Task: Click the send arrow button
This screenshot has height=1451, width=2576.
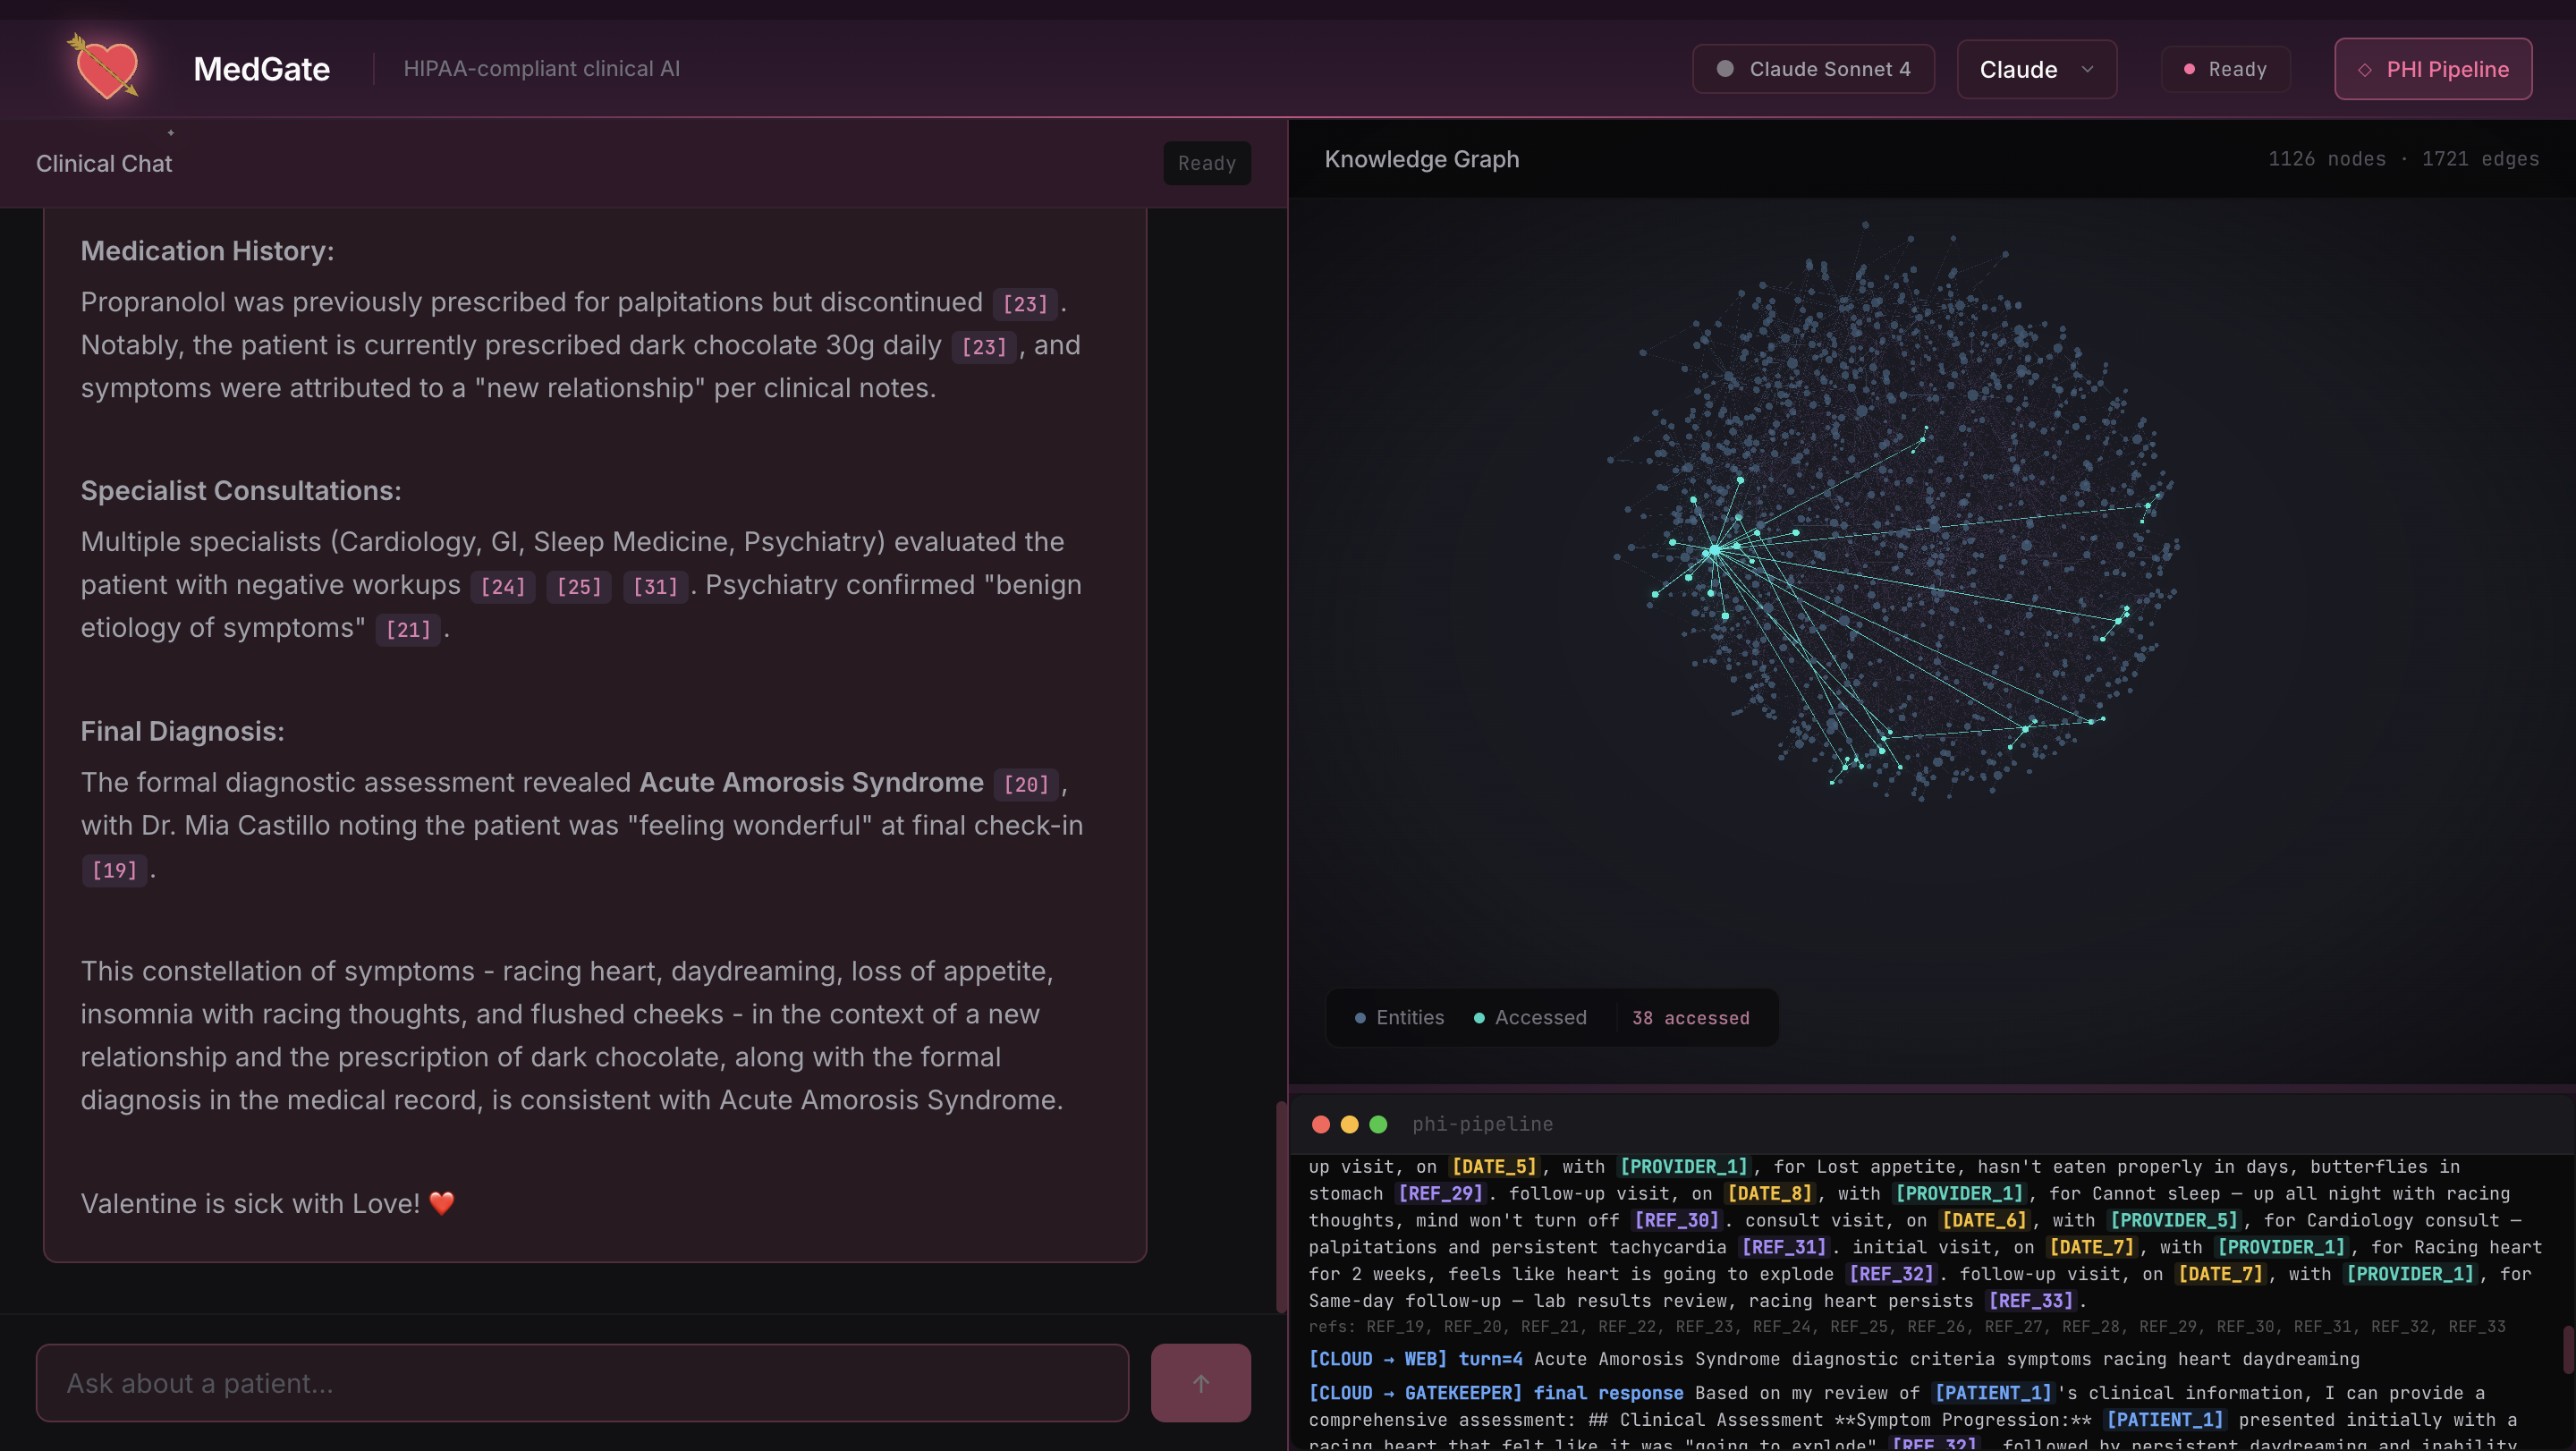Action: [x=1200, y=1382]
